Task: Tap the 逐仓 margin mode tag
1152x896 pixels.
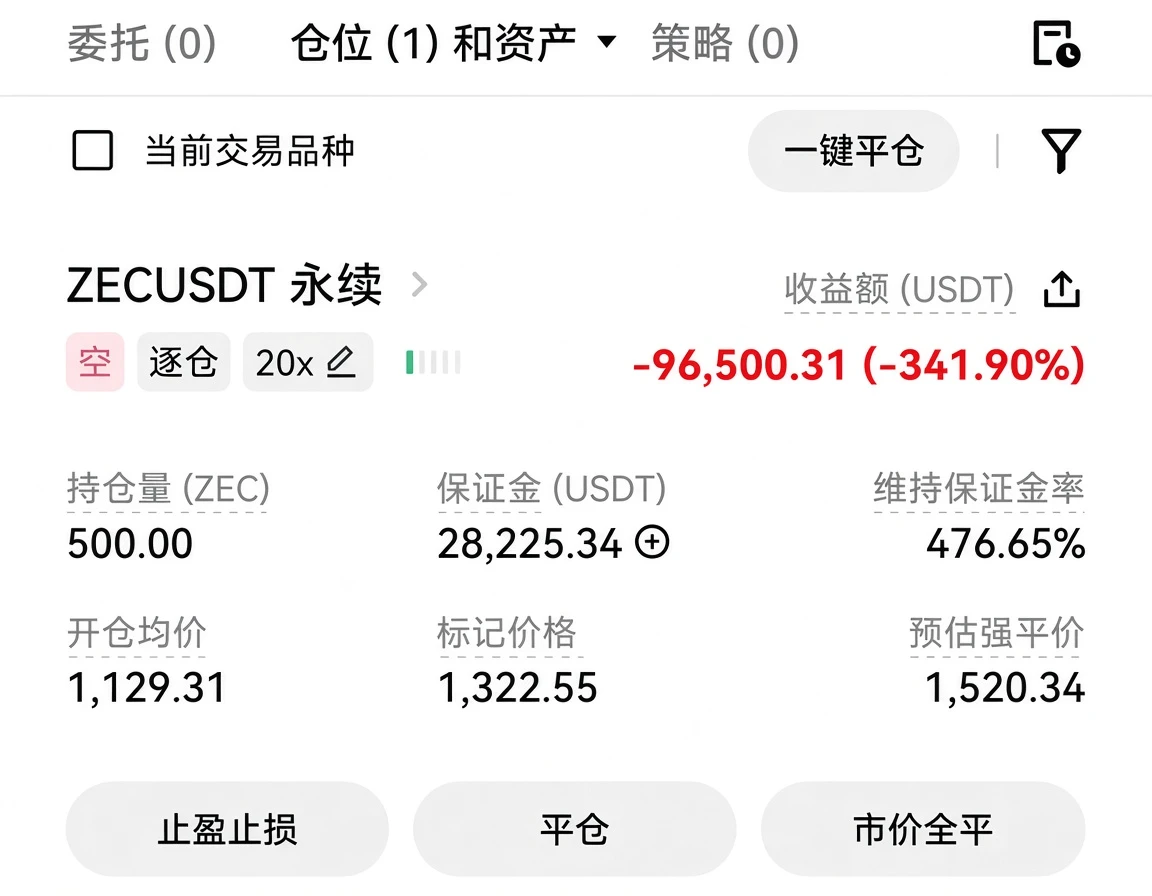Action: [184, 362]
